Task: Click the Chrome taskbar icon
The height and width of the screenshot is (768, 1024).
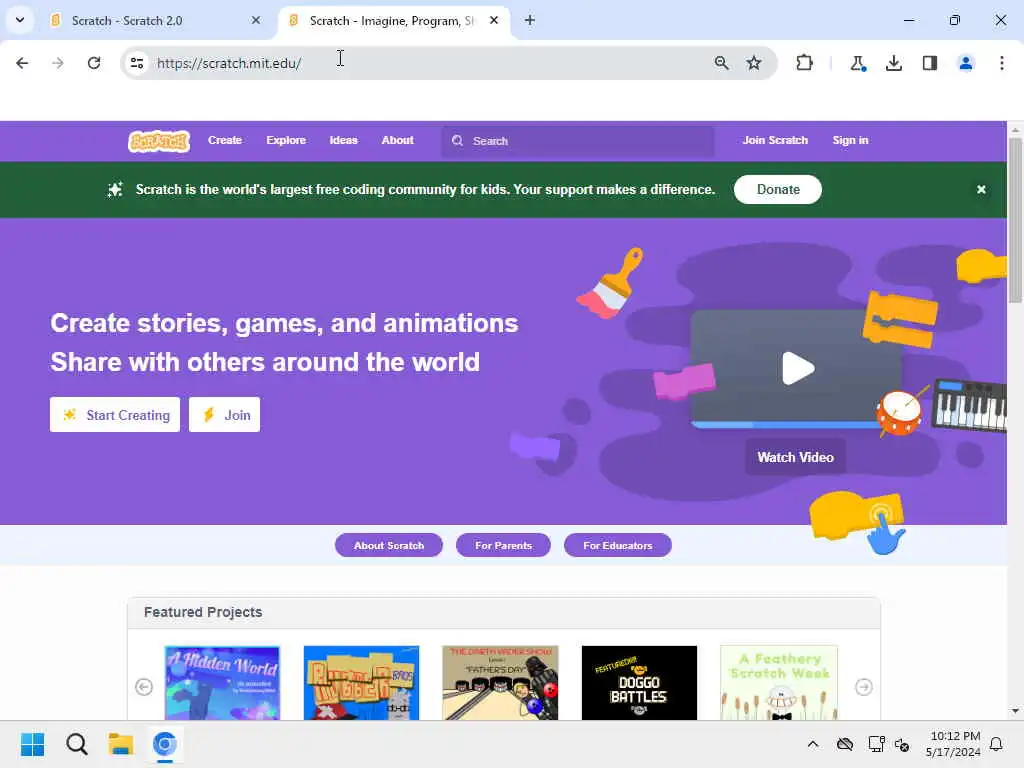Action: 165,744
